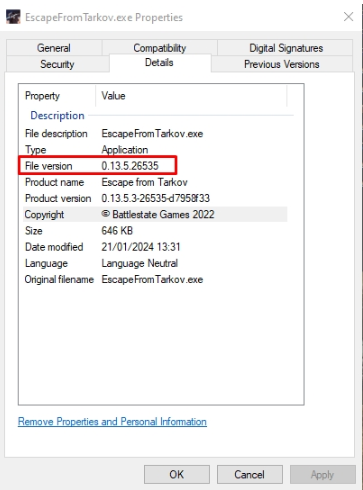
Task: Open the Previous Versions tab
Action: coord(282,64)
